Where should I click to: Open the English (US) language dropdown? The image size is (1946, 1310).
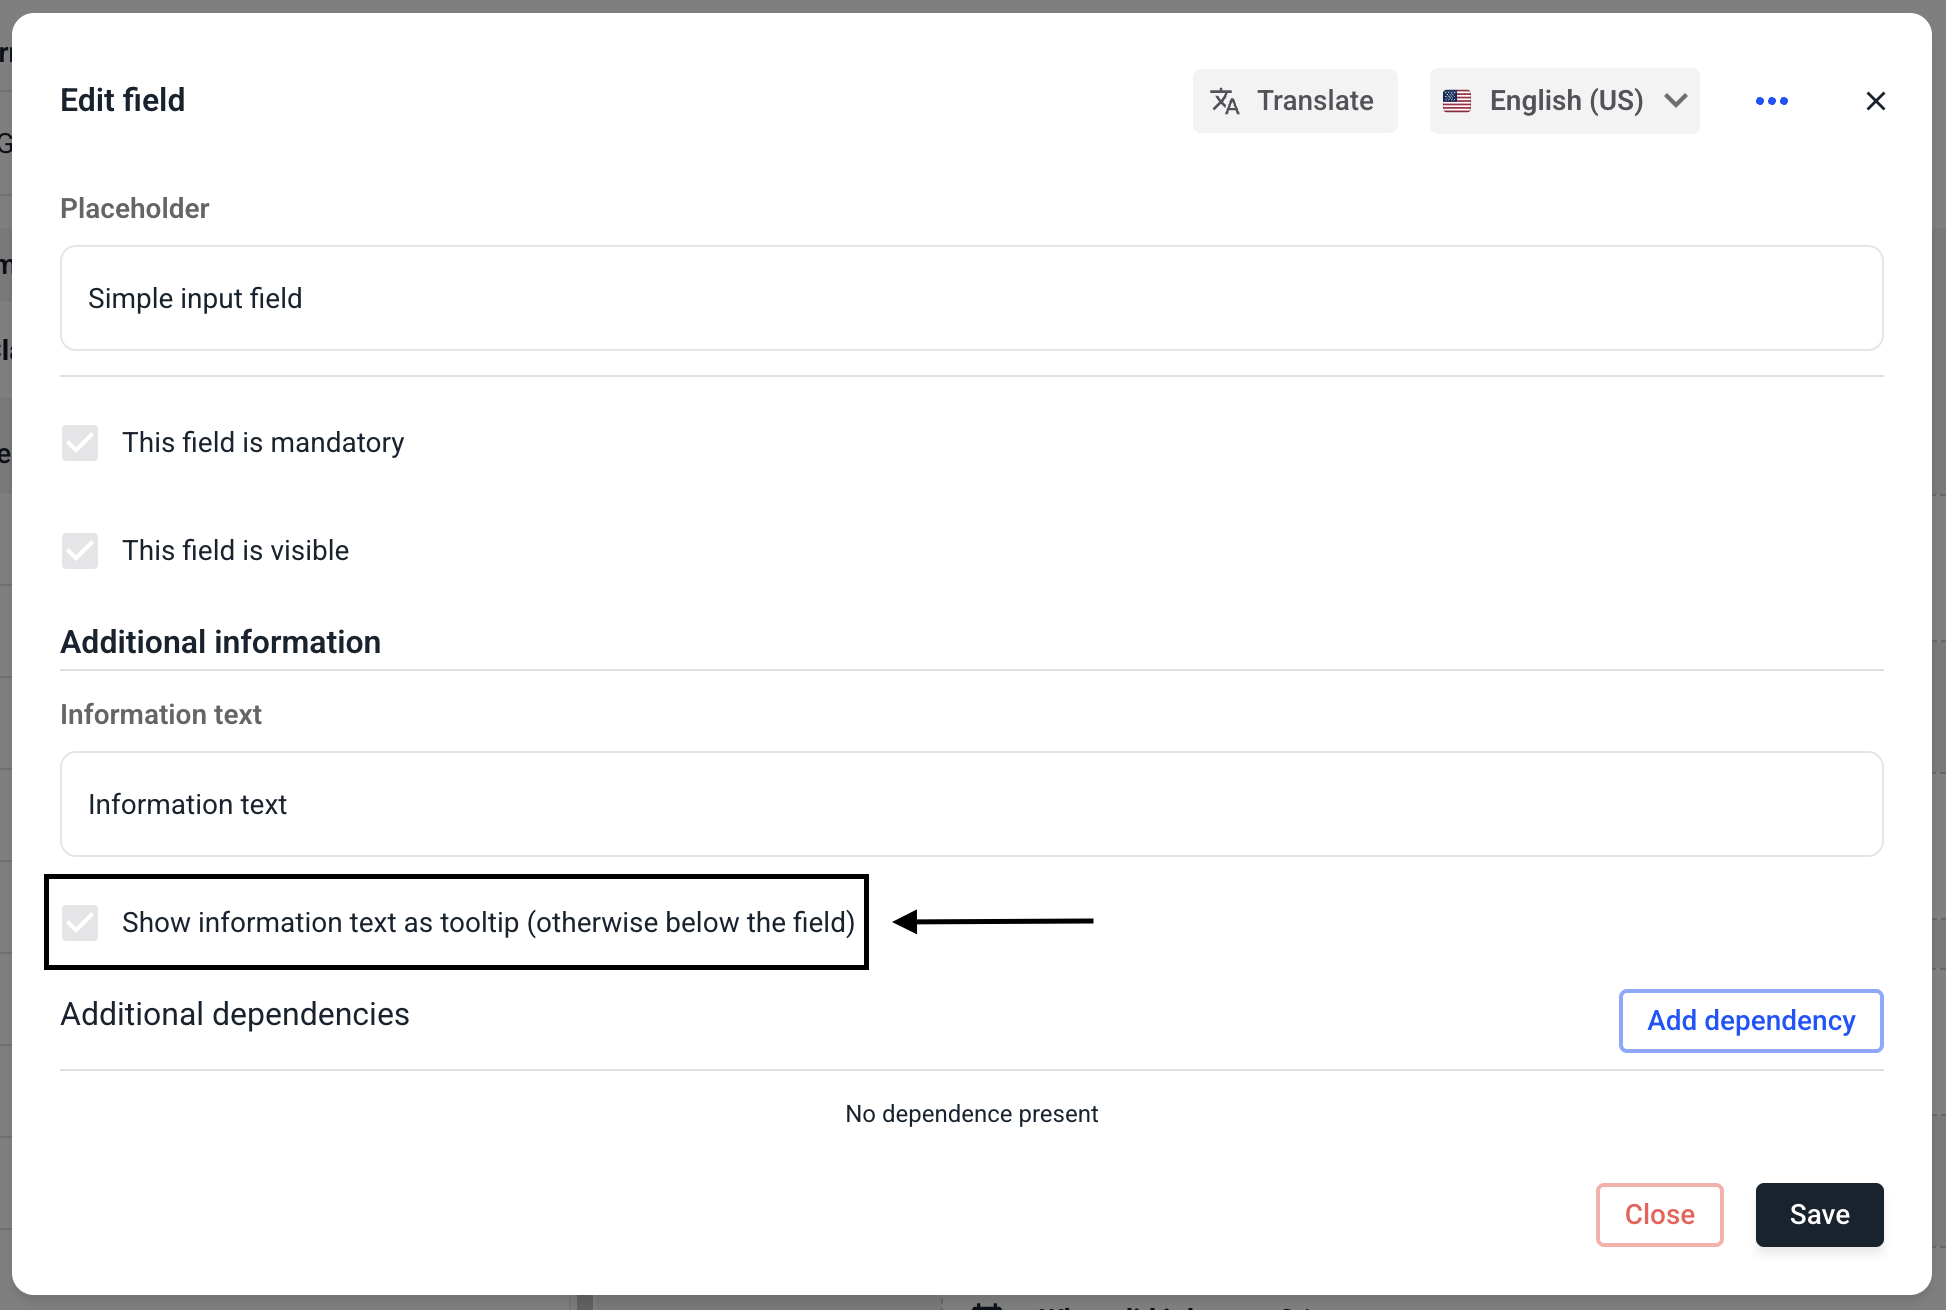click(x=1565, y=101)
